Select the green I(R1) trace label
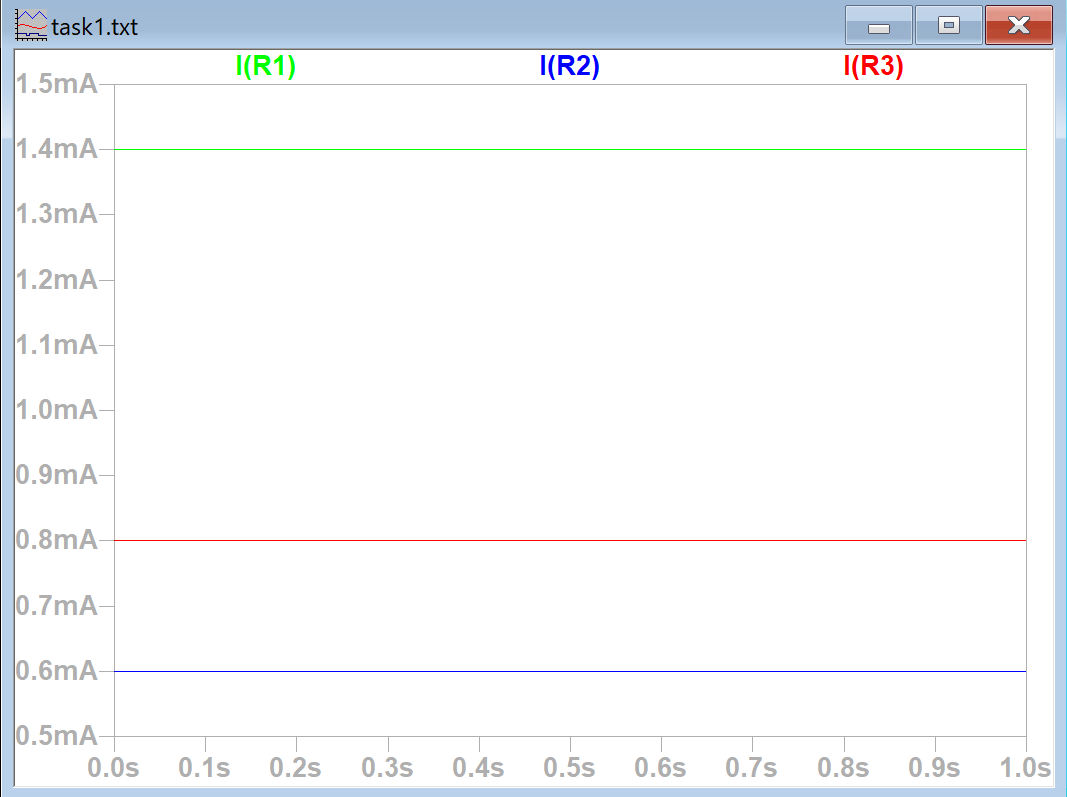 coord(266,67)
